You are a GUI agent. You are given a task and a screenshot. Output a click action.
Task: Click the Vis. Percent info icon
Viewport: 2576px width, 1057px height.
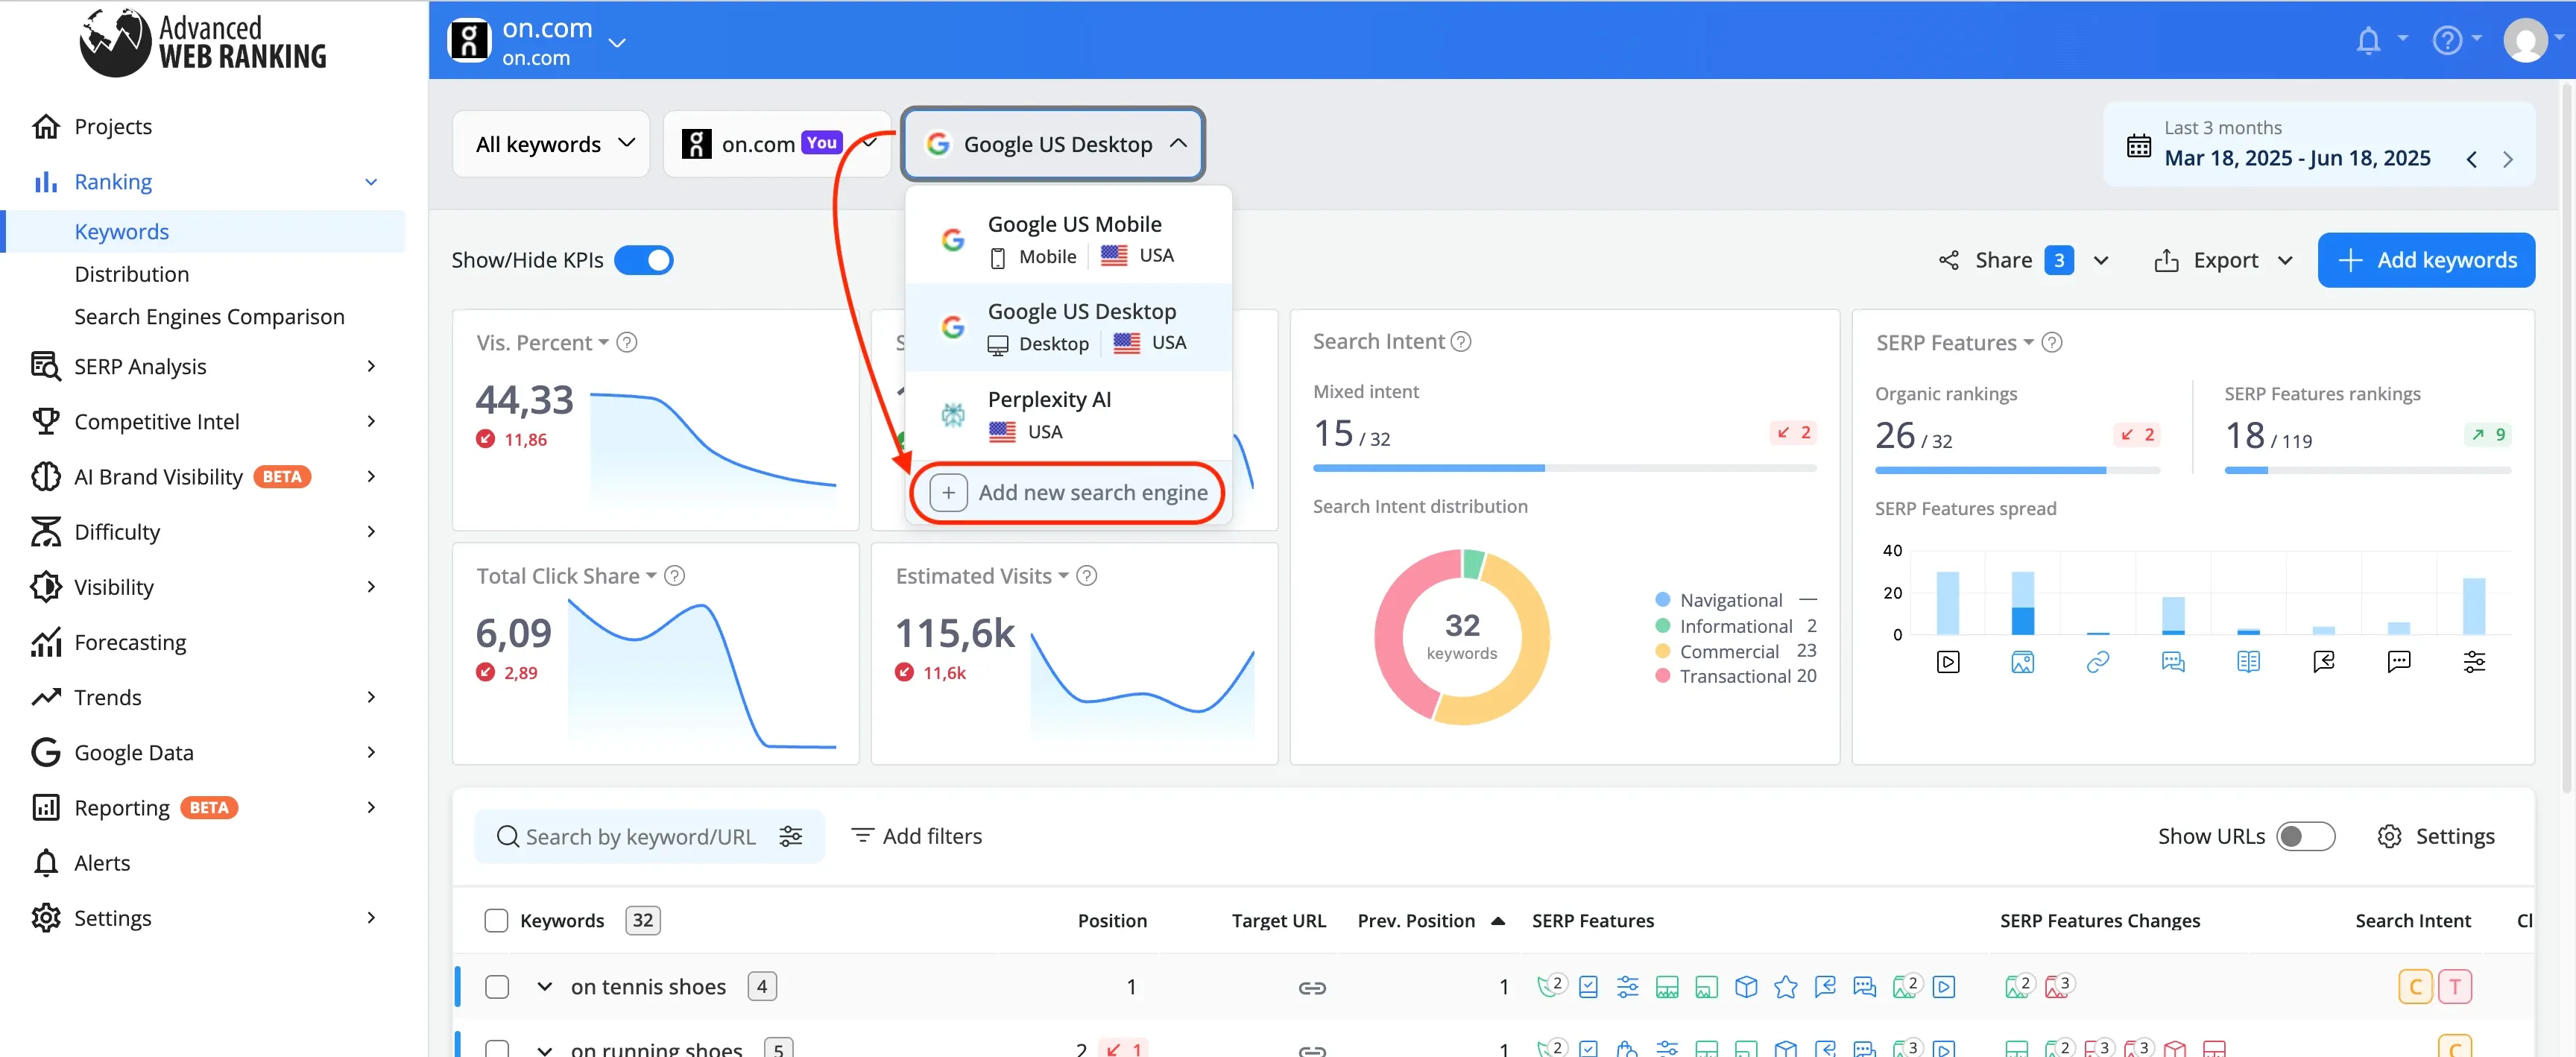point(627,342)
